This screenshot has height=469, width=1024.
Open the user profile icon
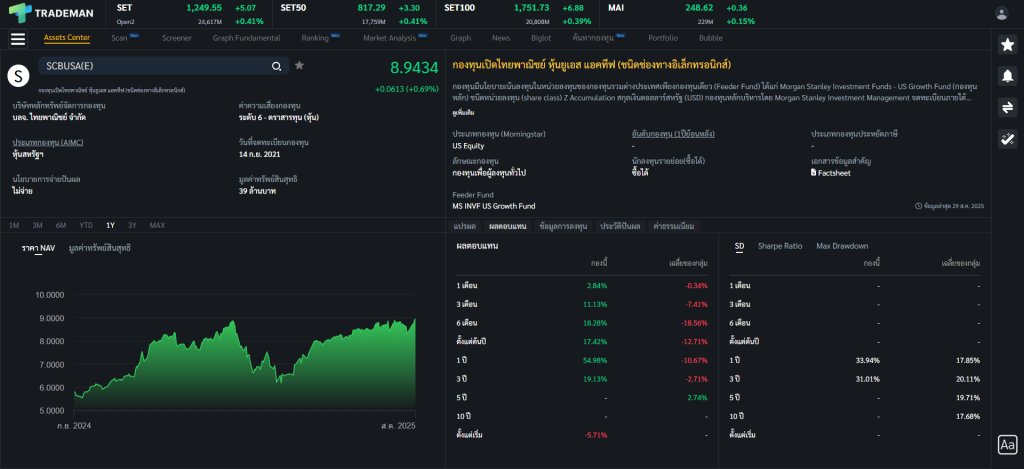(1002, 13)
